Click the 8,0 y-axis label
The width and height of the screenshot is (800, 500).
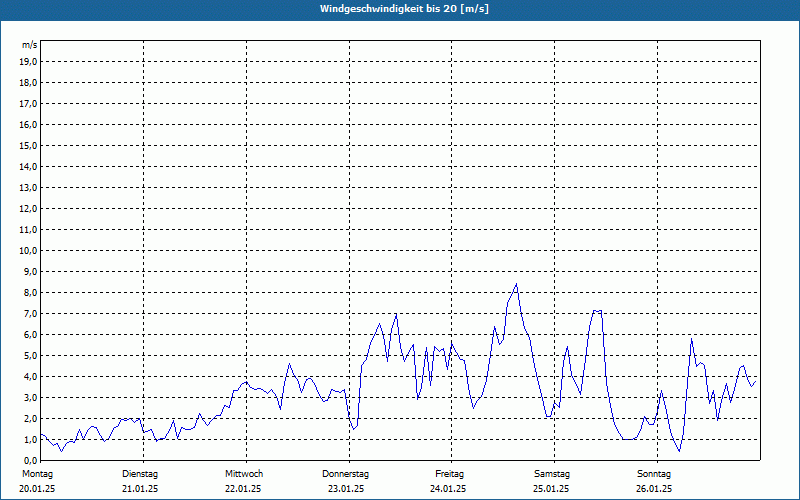30,293
